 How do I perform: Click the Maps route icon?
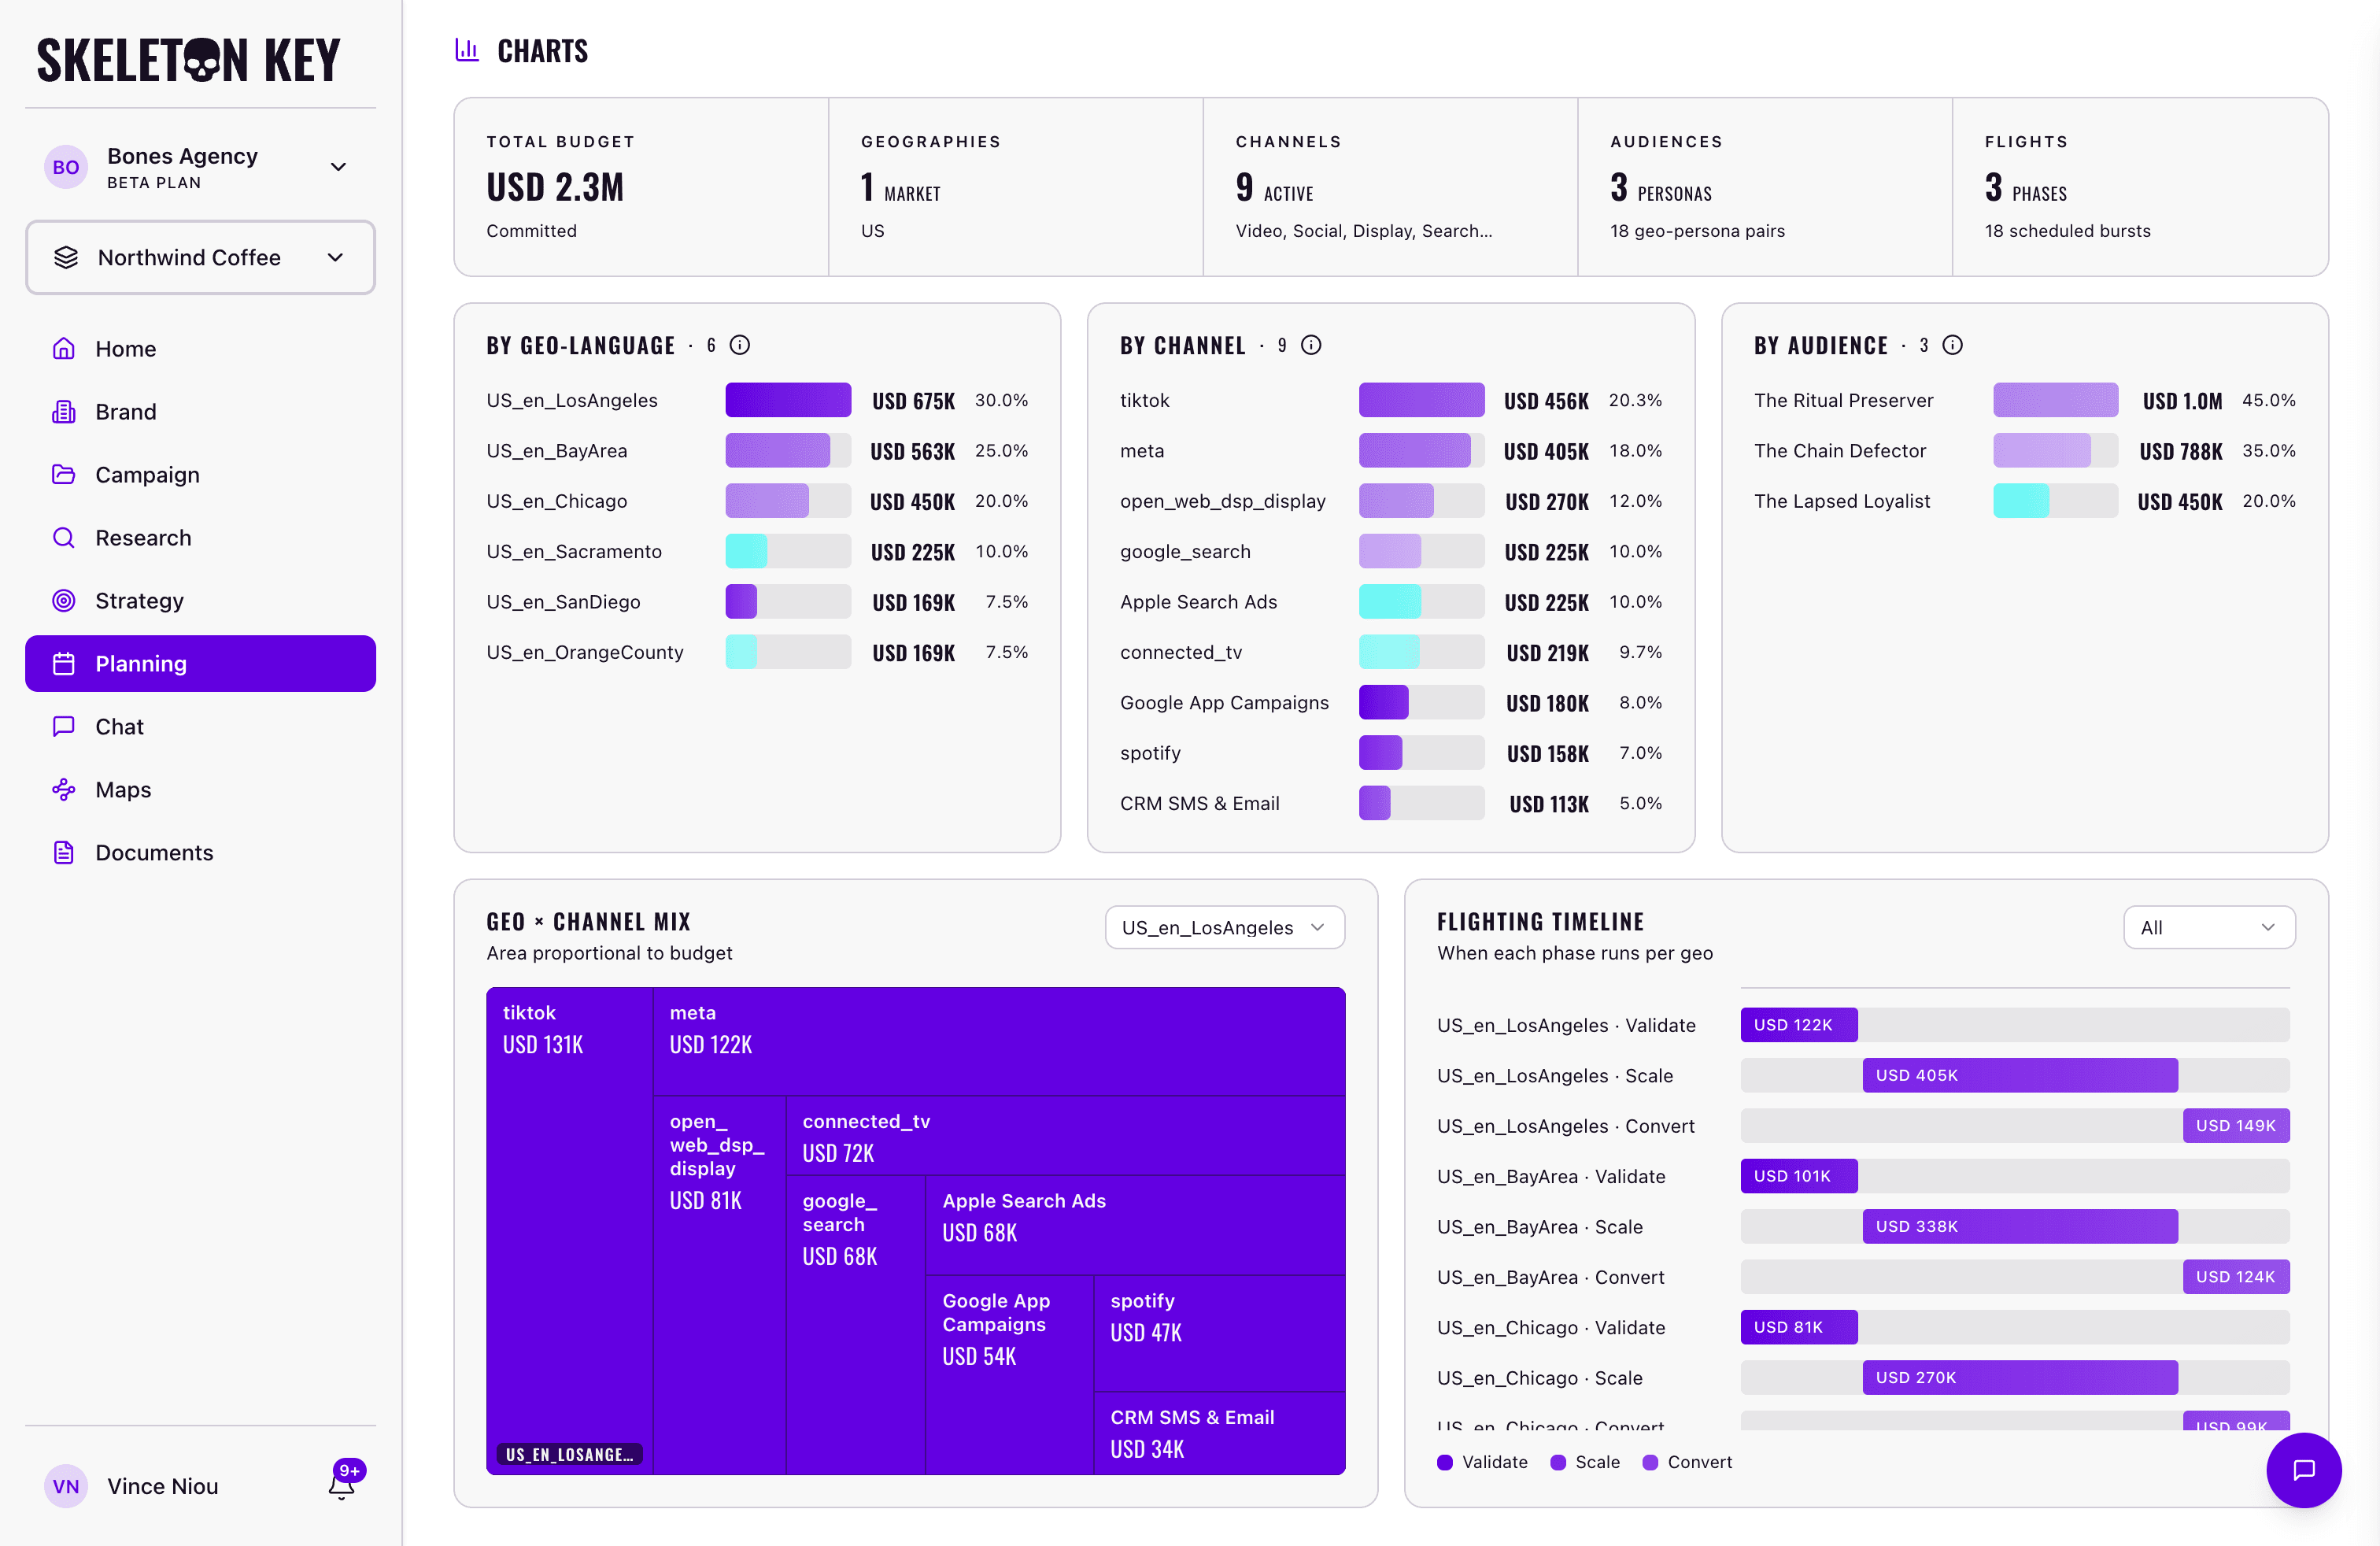(64, 790)
